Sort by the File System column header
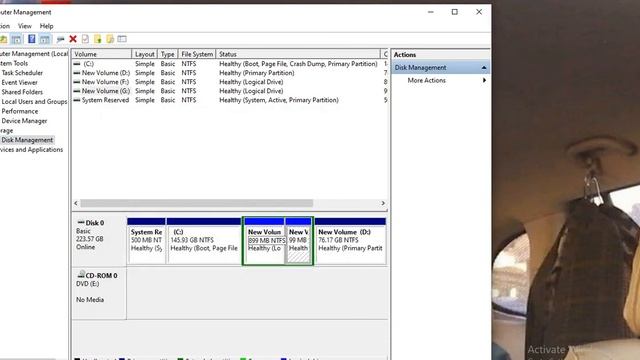The image size is (640, 360). coord(197,54)
